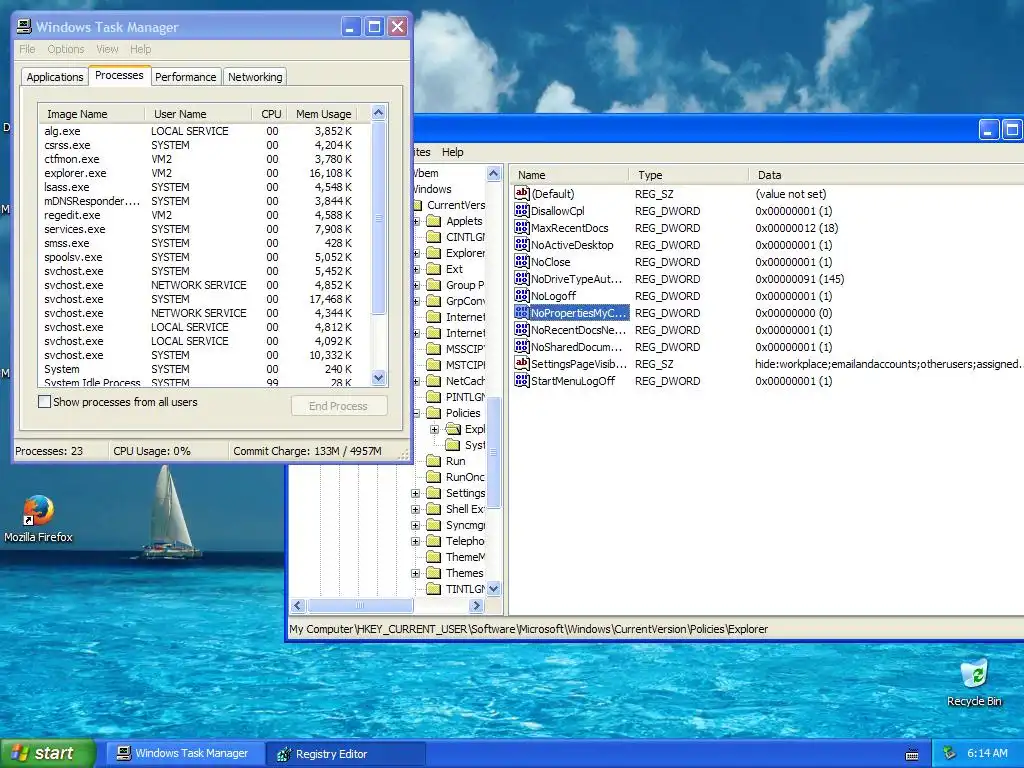Open the Options menu in Task Manager
This screenshot has height=768, width=1024.
pos(65,49)
